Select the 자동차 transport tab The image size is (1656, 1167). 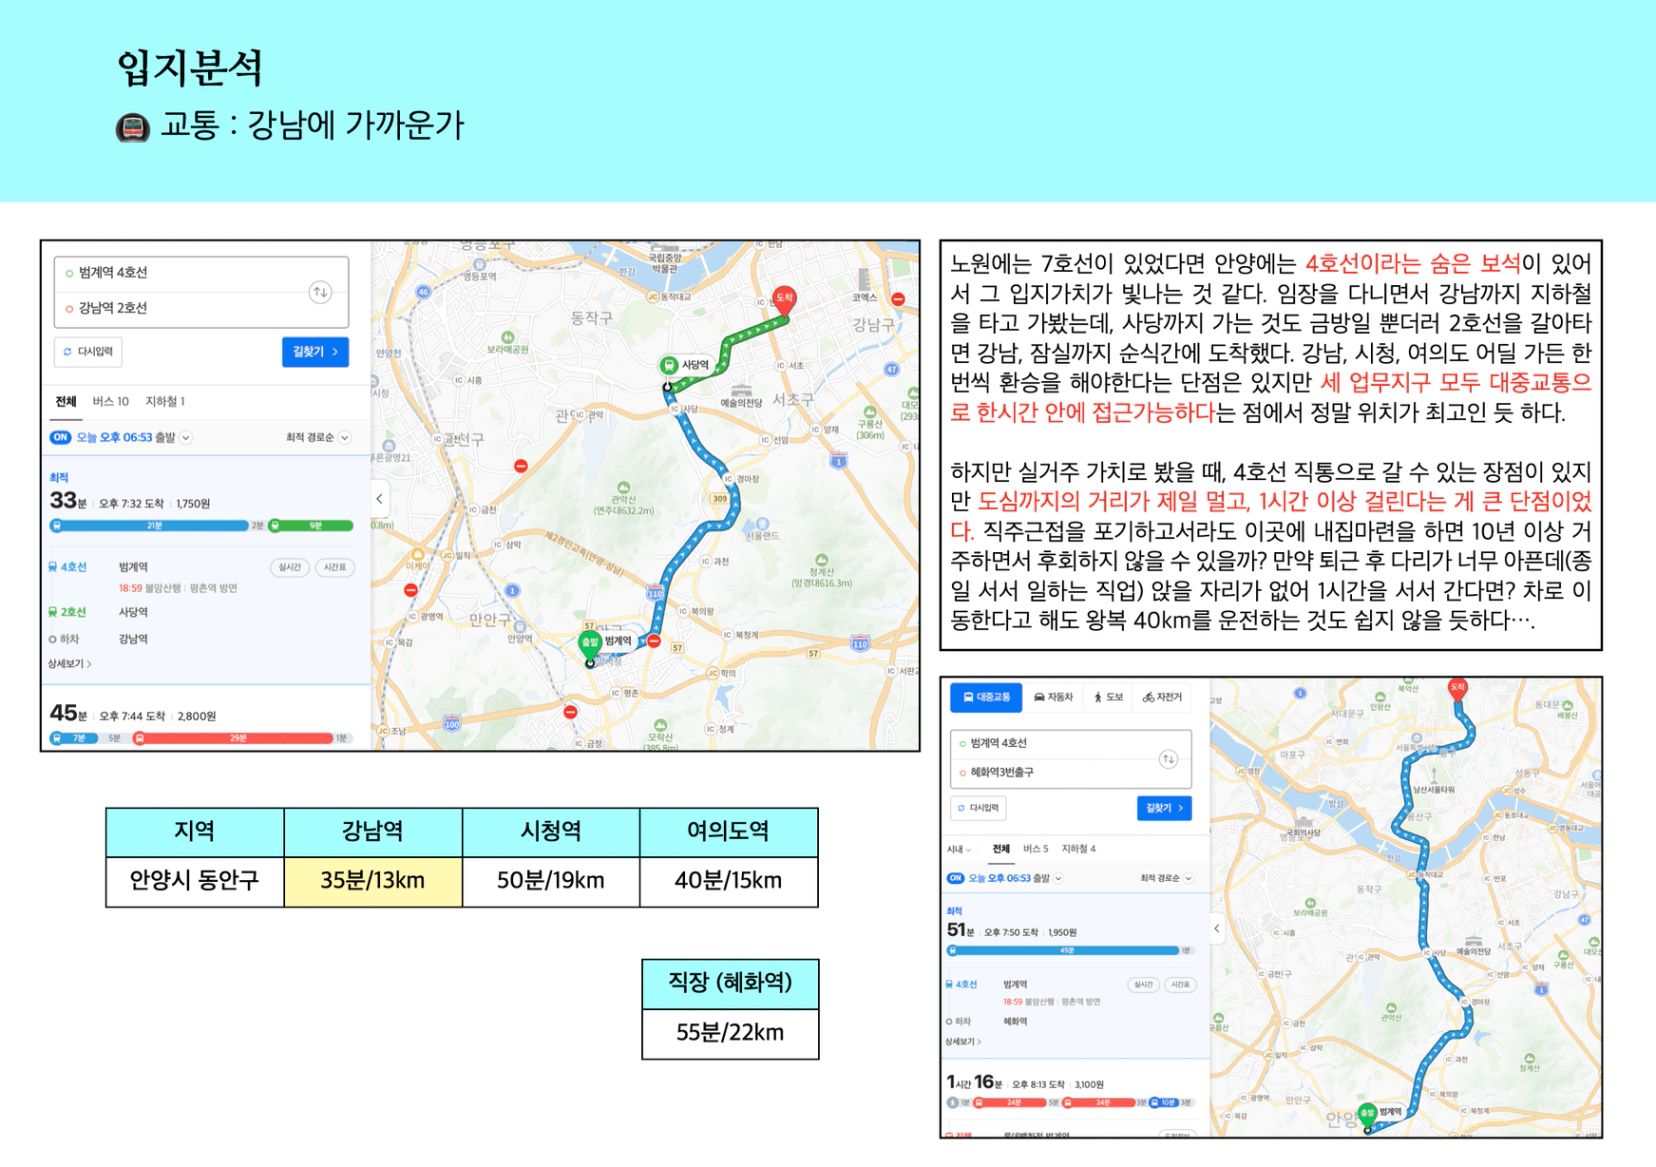(x=1053, y=697)
